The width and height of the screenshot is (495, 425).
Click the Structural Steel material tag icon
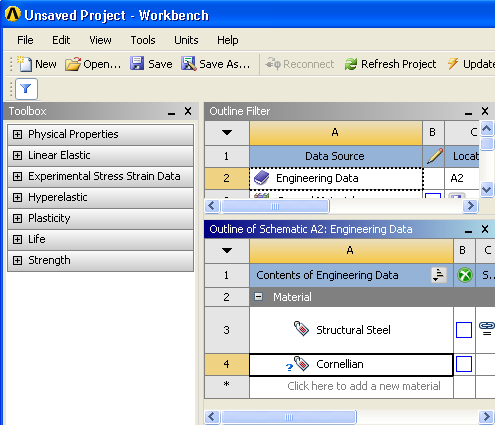(301, 328)
